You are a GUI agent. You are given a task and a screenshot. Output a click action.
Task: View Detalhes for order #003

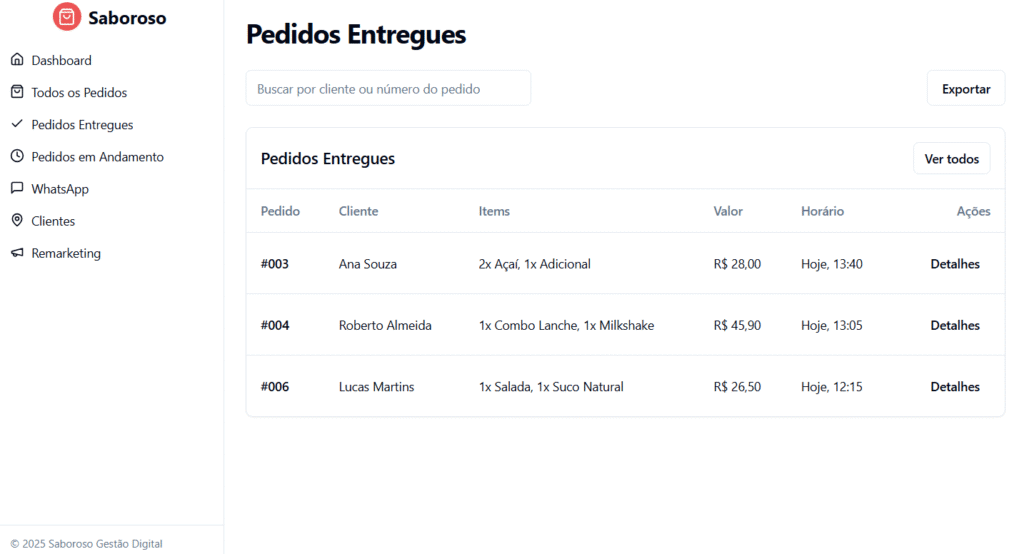955,264
